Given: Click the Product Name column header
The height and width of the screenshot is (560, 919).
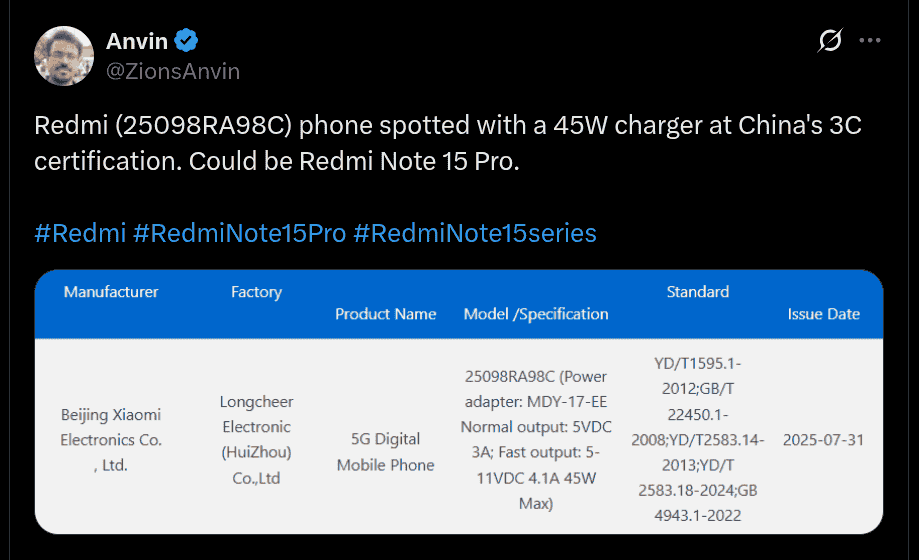Looking at the screenshot, I should point(385,314).
